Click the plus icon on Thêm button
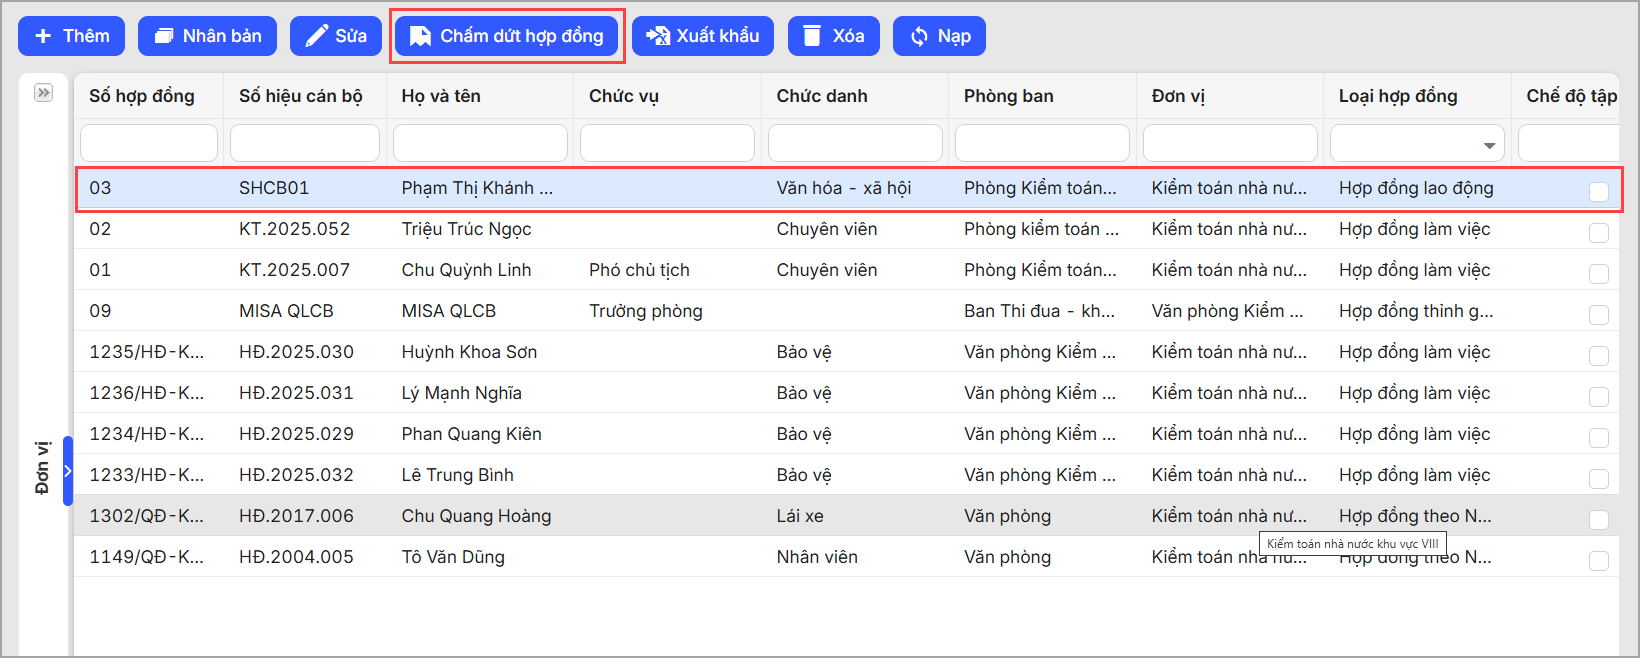1640x658 pixels. (43, 36)
